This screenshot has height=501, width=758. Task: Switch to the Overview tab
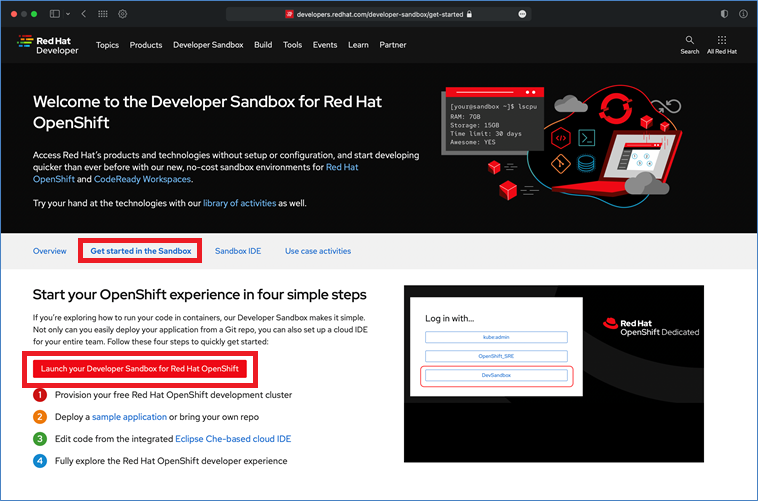tap(50, 251)
